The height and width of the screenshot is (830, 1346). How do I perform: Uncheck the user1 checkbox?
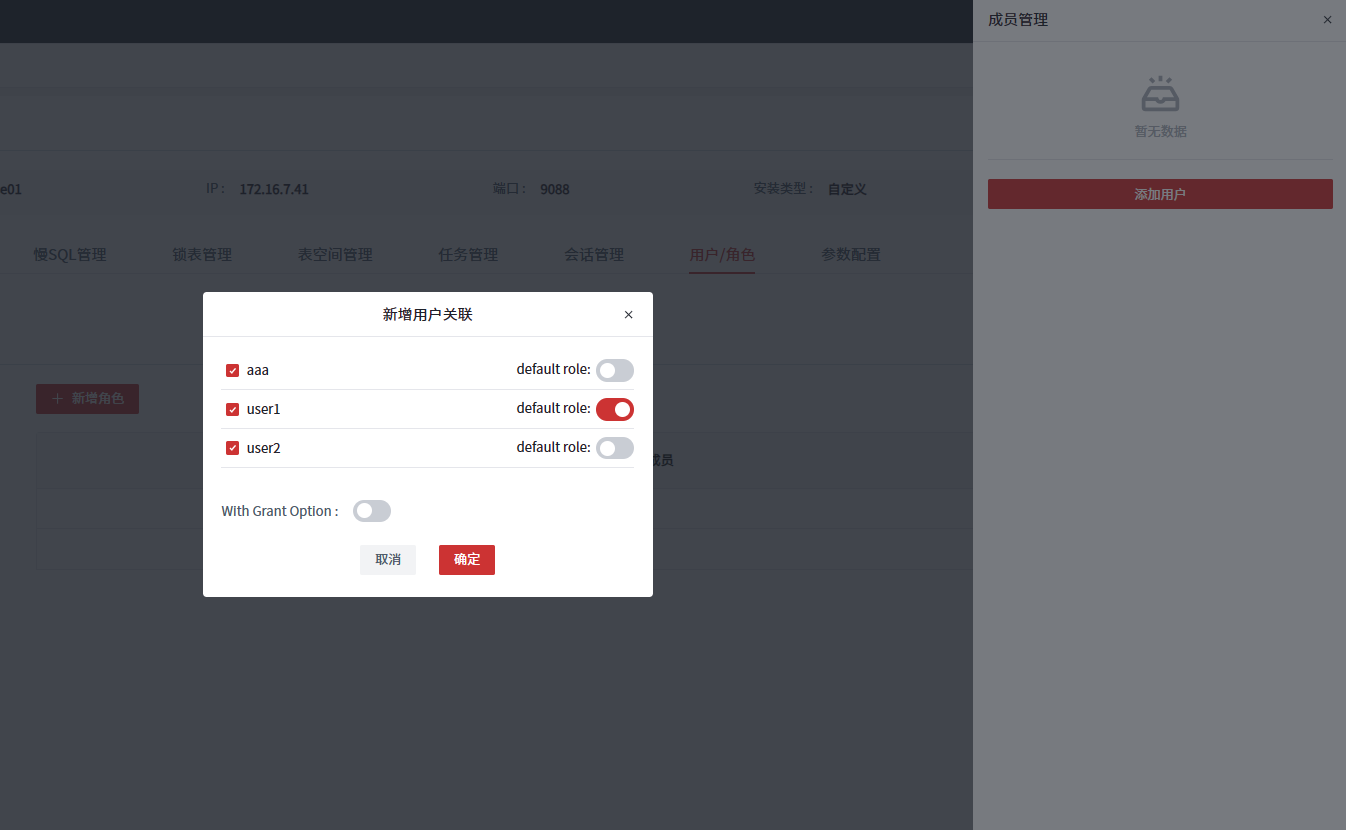232,409
